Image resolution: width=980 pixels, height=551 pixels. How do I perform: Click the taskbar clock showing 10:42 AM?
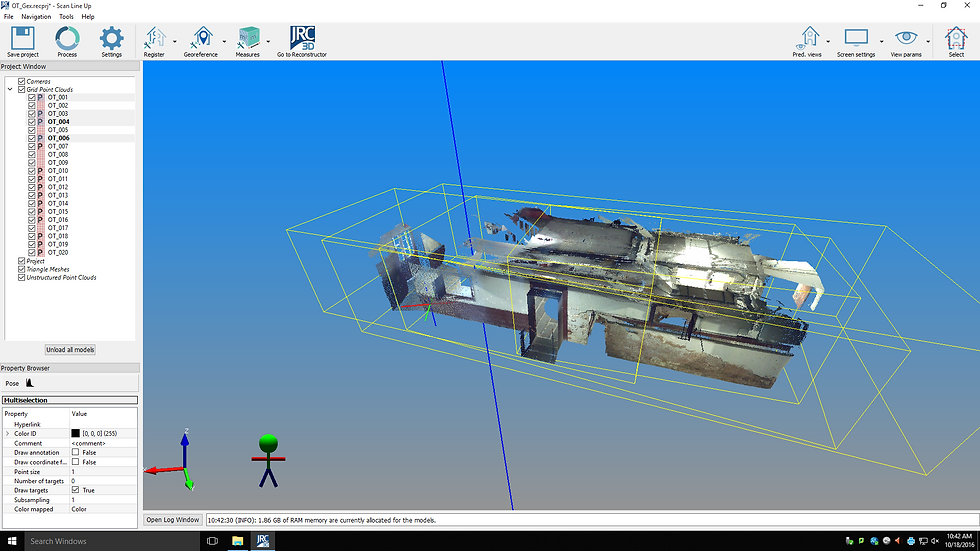coord(959,541)
